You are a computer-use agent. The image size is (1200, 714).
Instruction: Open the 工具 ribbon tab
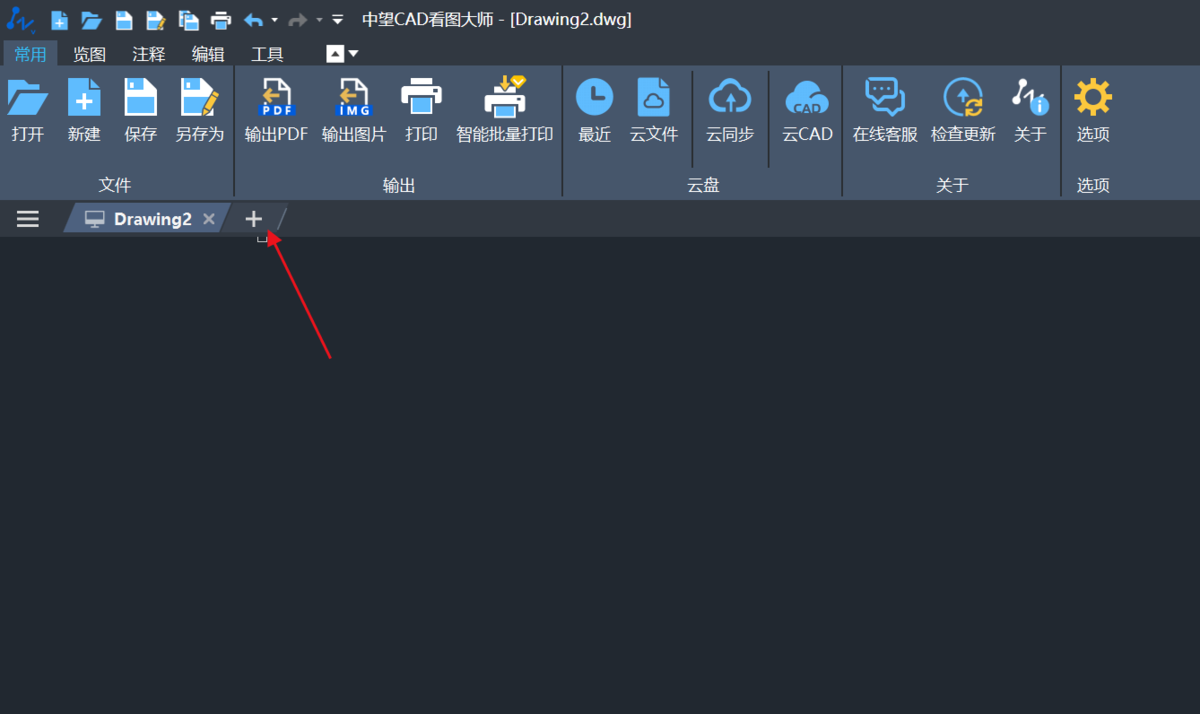pos(267,54)
